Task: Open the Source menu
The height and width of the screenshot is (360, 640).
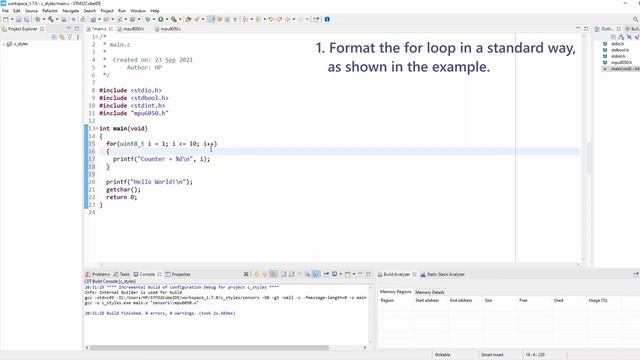Action: [x=31, y=11]
